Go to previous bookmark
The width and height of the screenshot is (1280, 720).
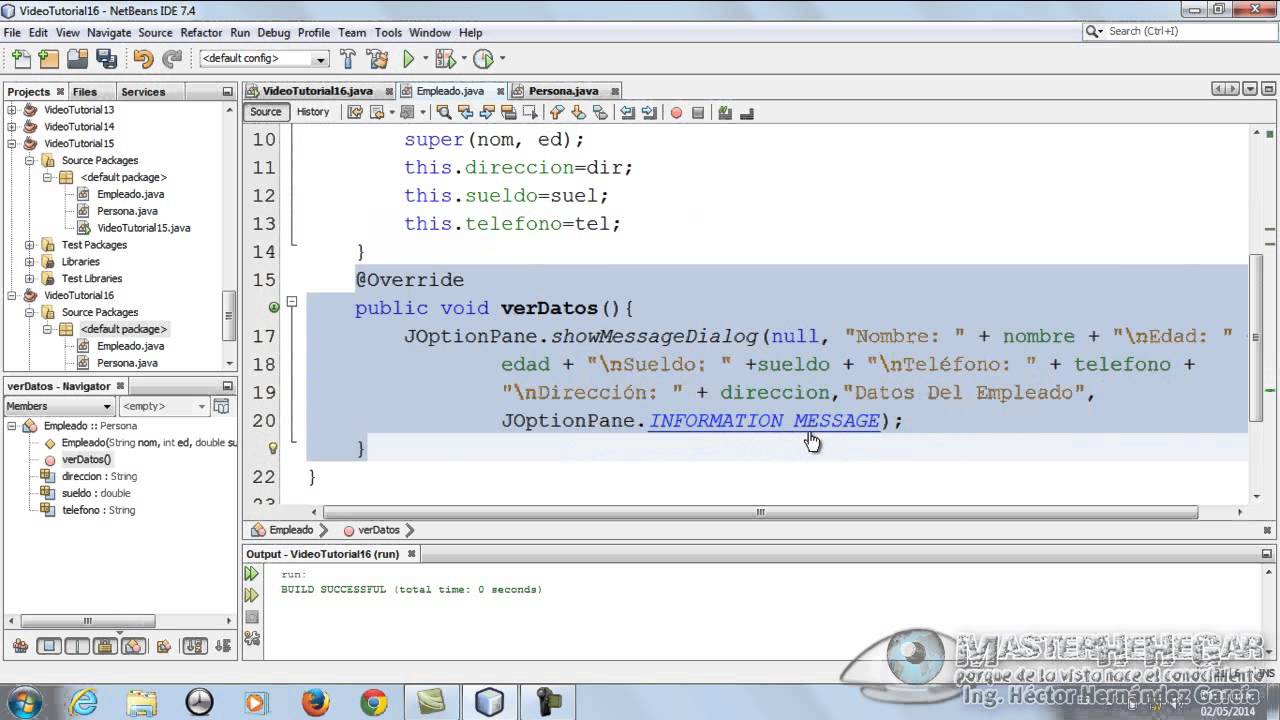557,112
